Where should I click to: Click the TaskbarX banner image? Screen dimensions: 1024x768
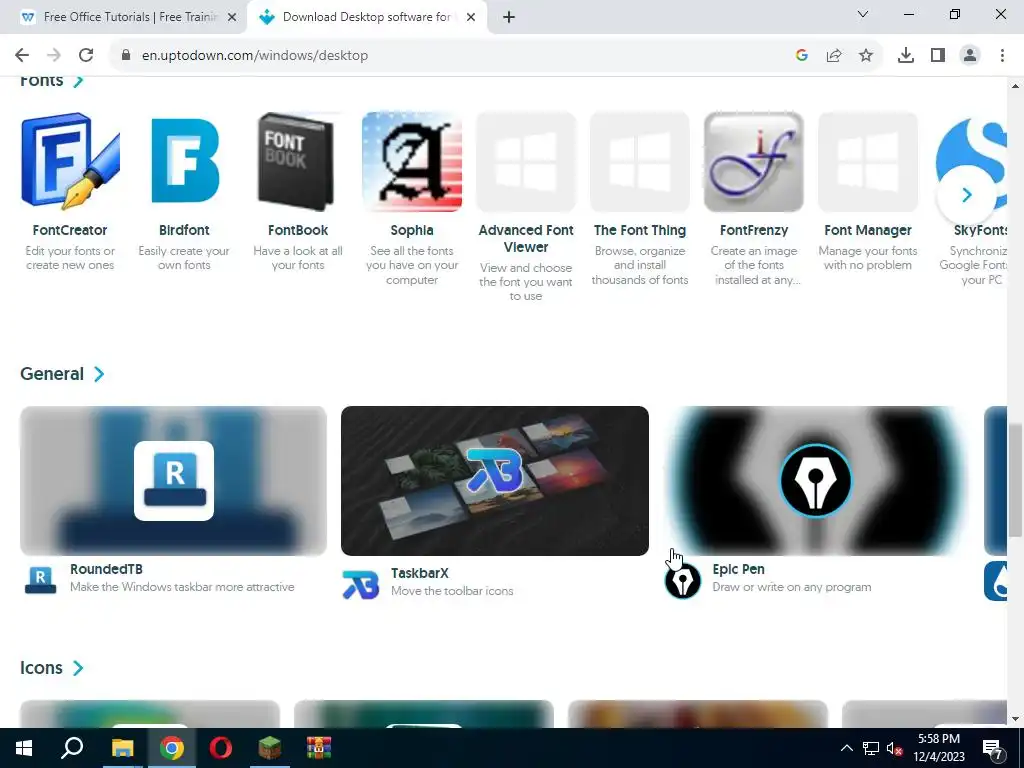point(495,481)
